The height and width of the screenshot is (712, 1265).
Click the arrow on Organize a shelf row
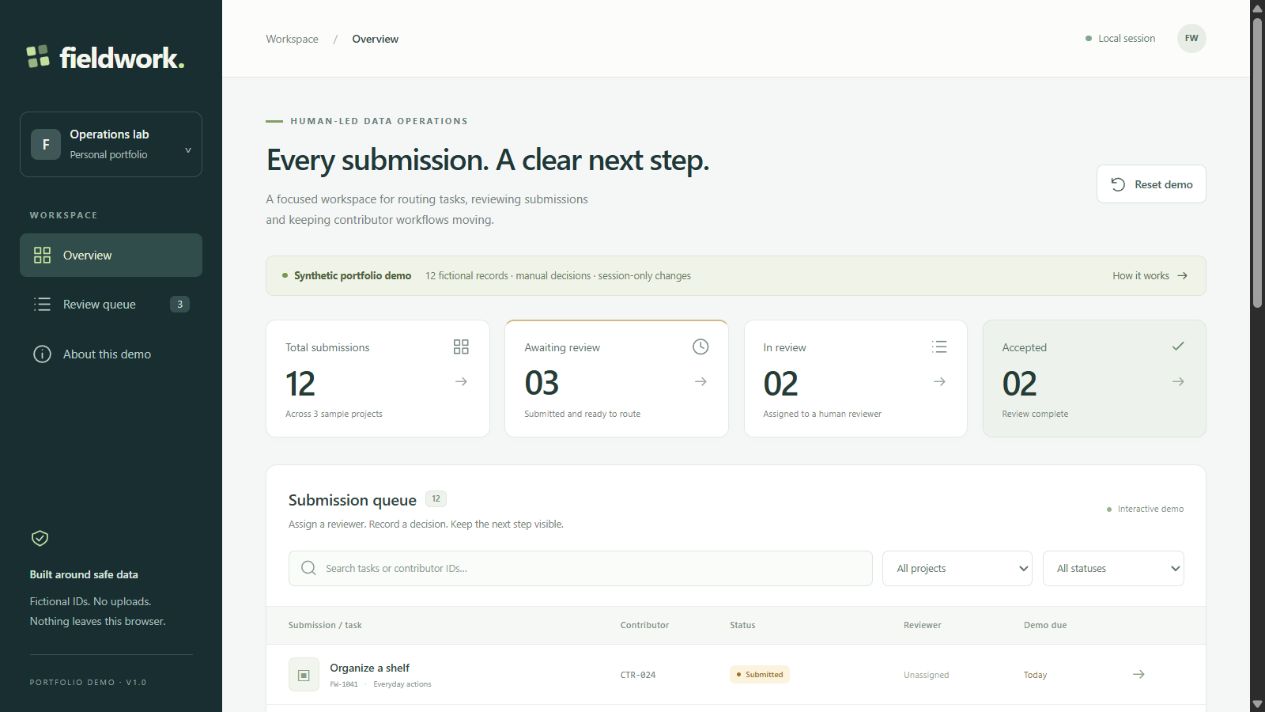click(x=1138, y=674)
